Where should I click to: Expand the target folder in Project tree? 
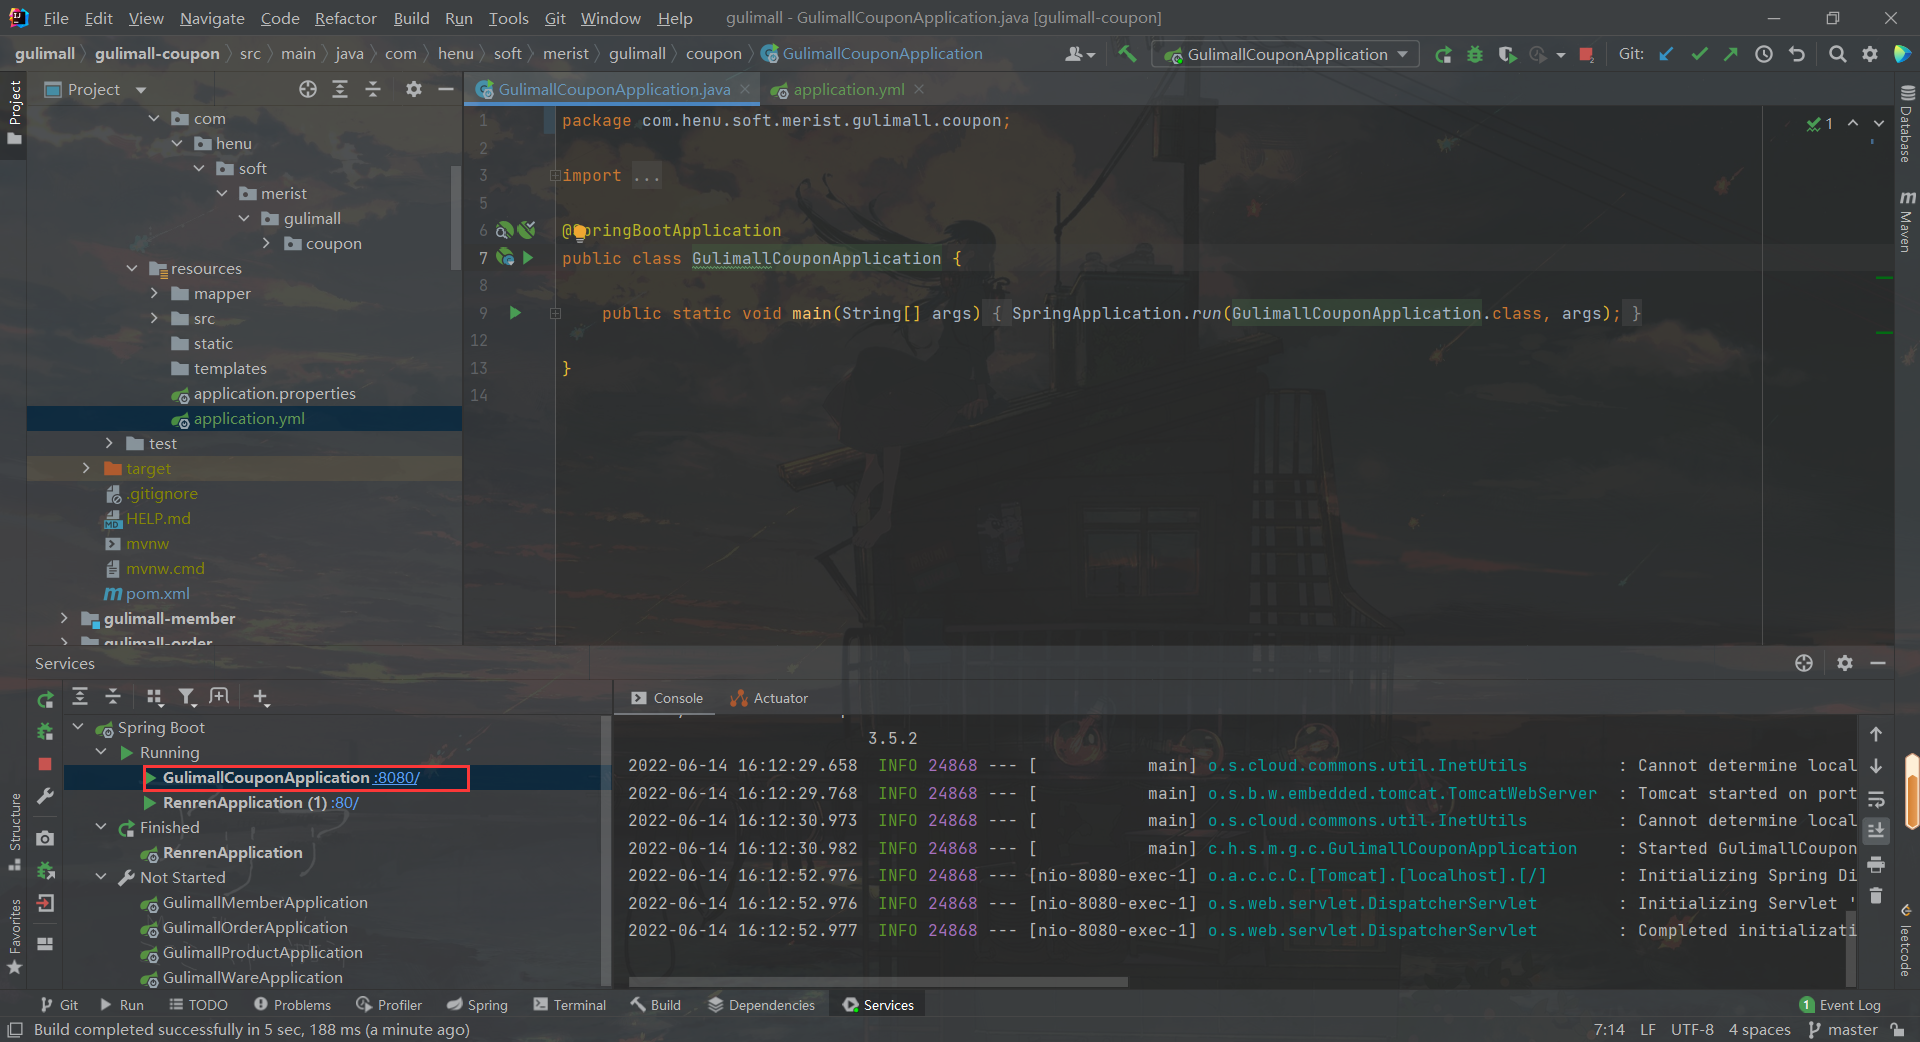point(86,468)
